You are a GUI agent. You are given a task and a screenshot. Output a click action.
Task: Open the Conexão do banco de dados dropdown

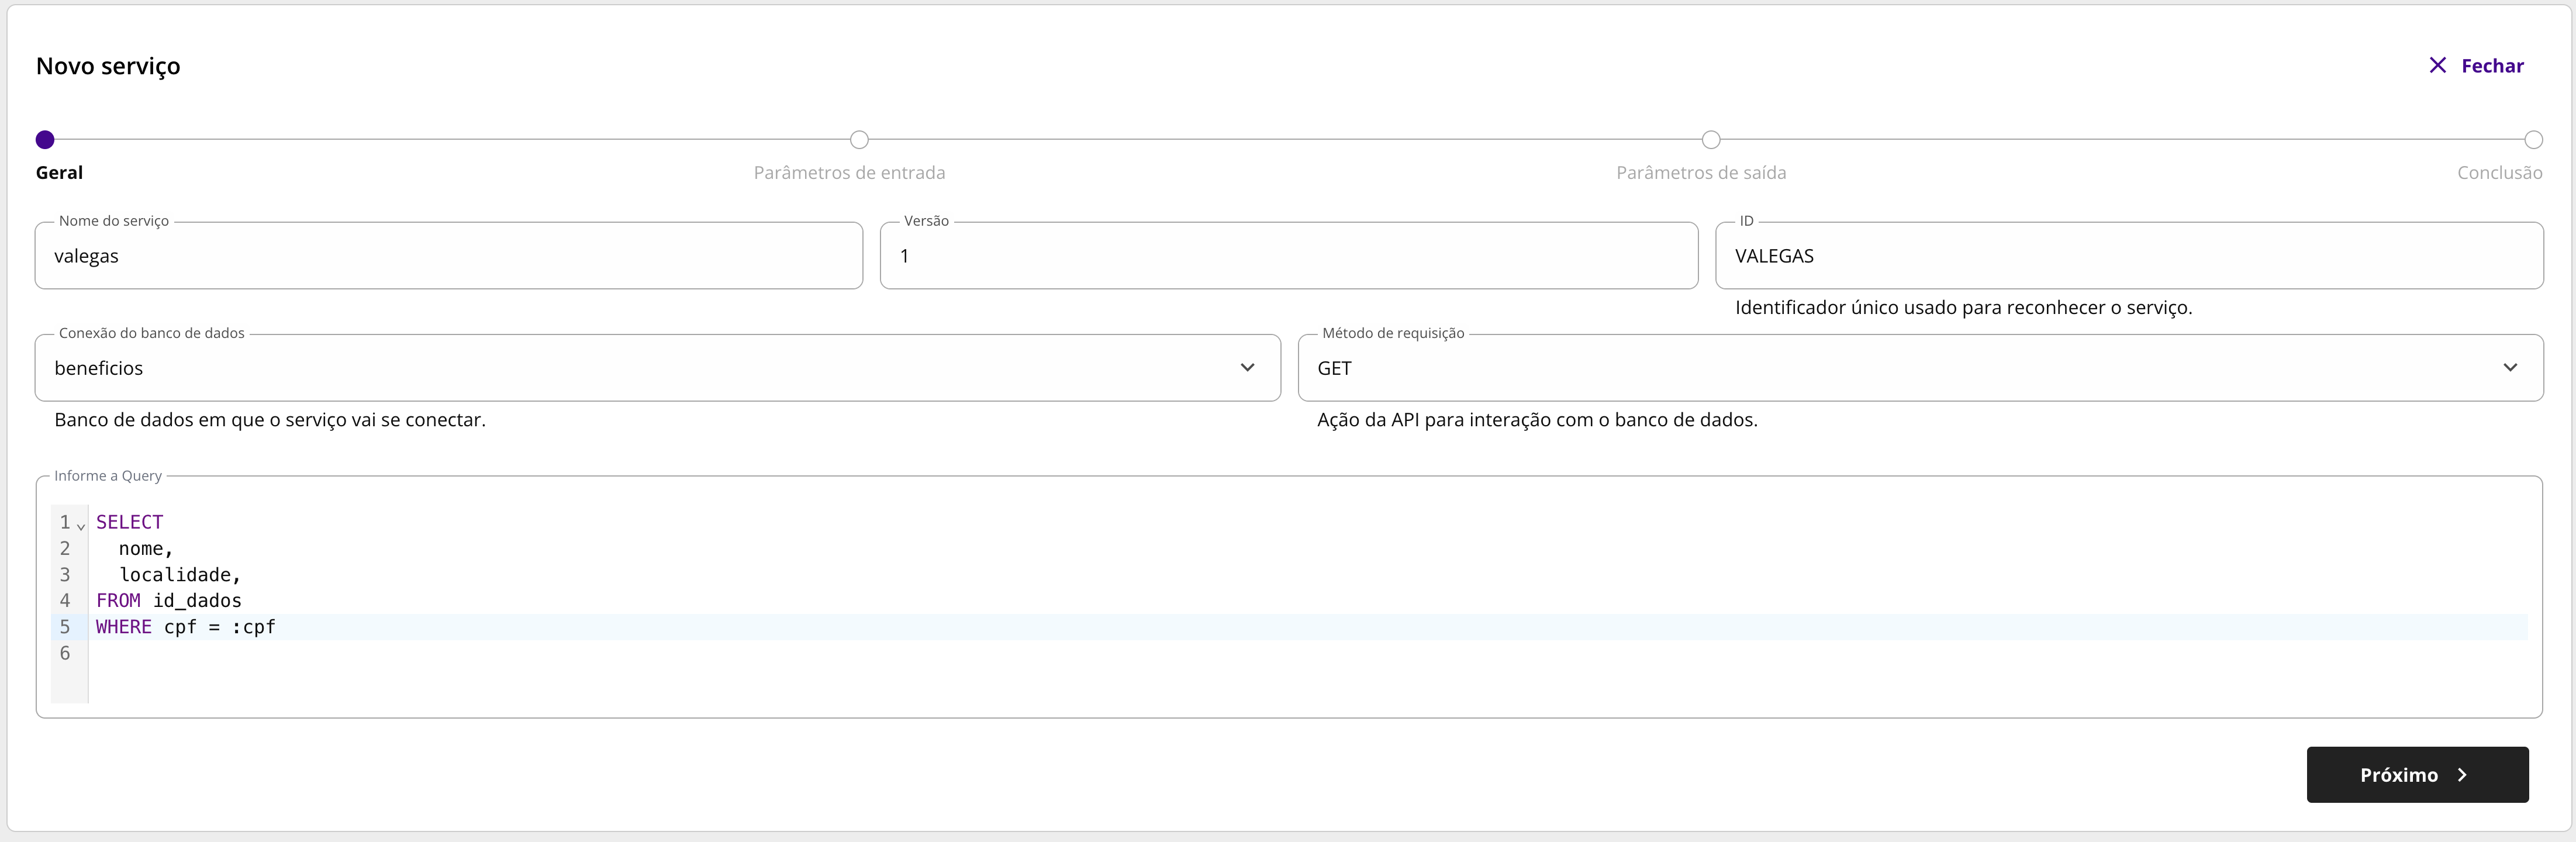point(640,368)
